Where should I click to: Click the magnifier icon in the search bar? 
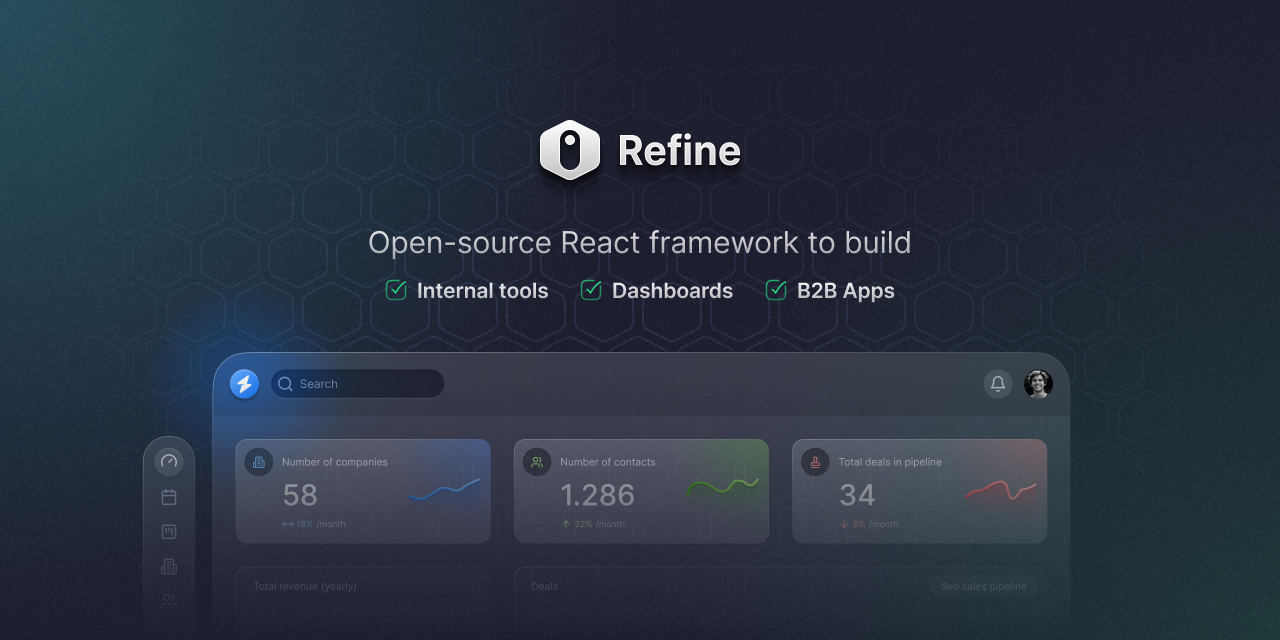(x=284, y=383)
